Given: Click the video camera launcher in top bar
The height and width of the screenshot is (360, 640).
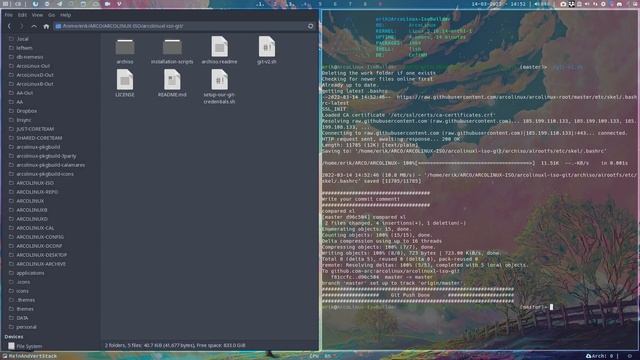Looking at the screenshot, I should point(107,4).
